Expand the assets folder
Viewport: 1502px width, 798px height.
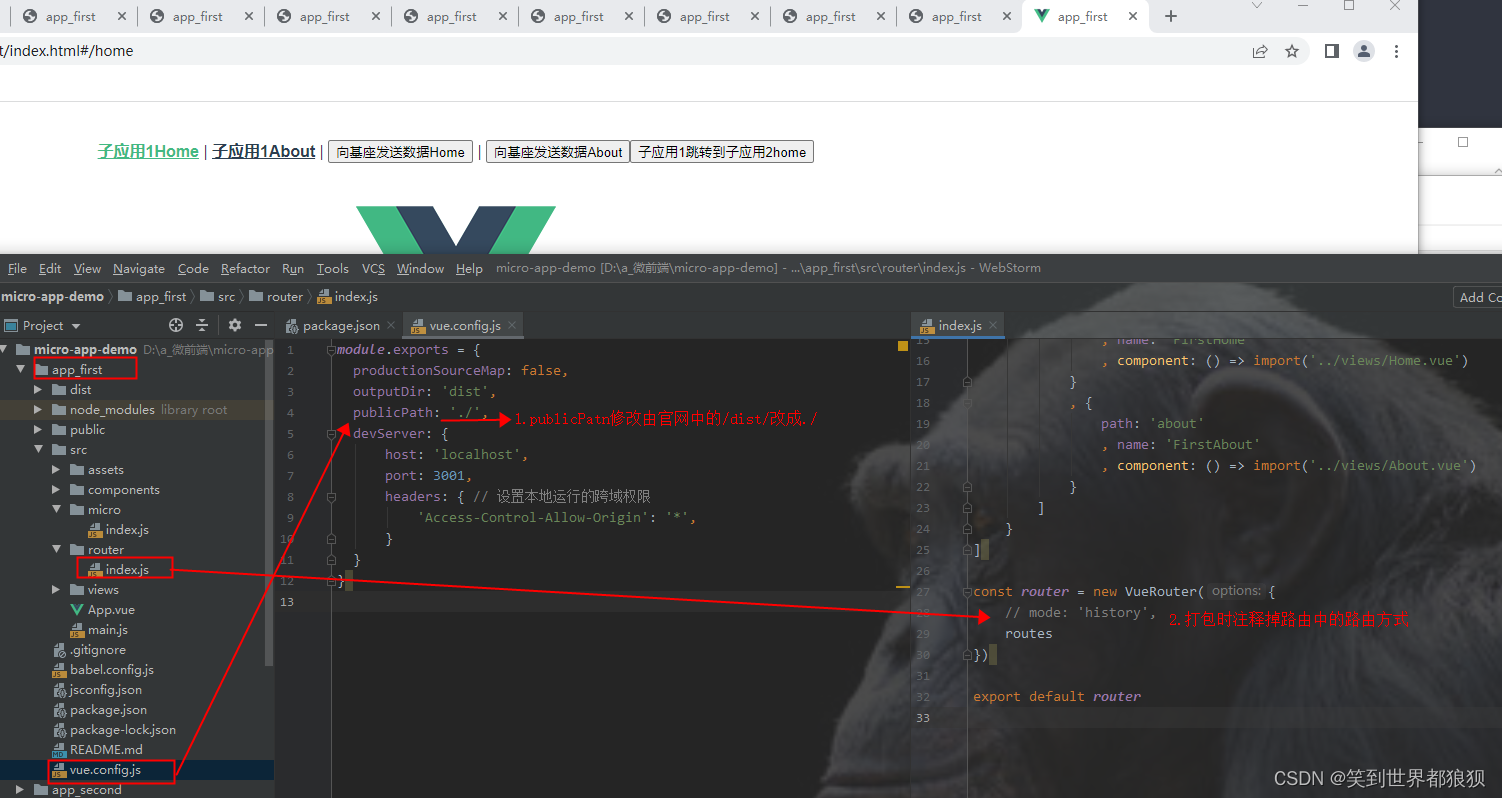(x=57, y=469)
